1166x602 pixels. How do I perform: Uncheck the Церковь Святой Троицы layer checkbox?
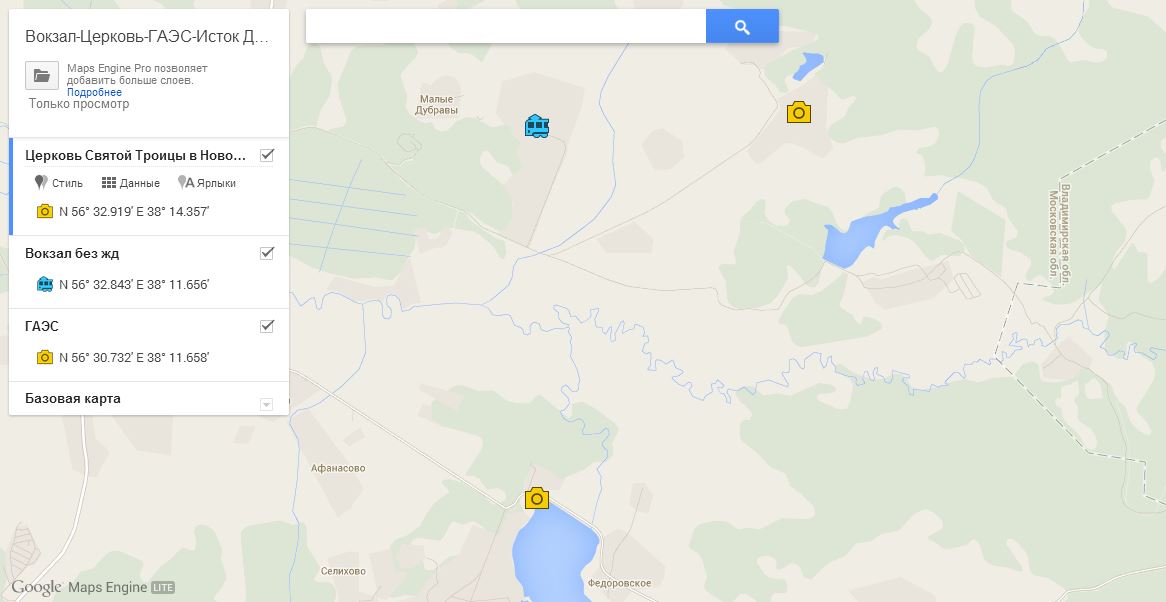coord(267,155)
